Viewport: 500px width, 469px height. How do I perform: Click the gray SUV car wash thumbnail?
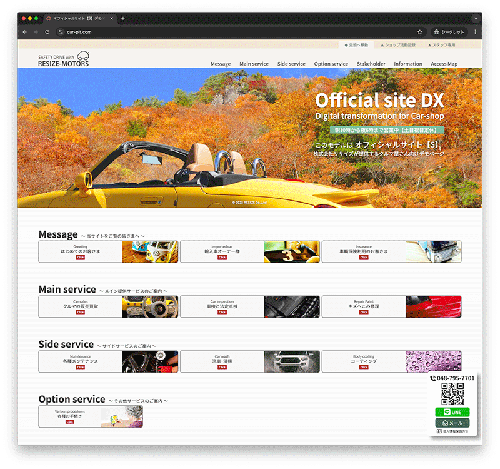292,361
